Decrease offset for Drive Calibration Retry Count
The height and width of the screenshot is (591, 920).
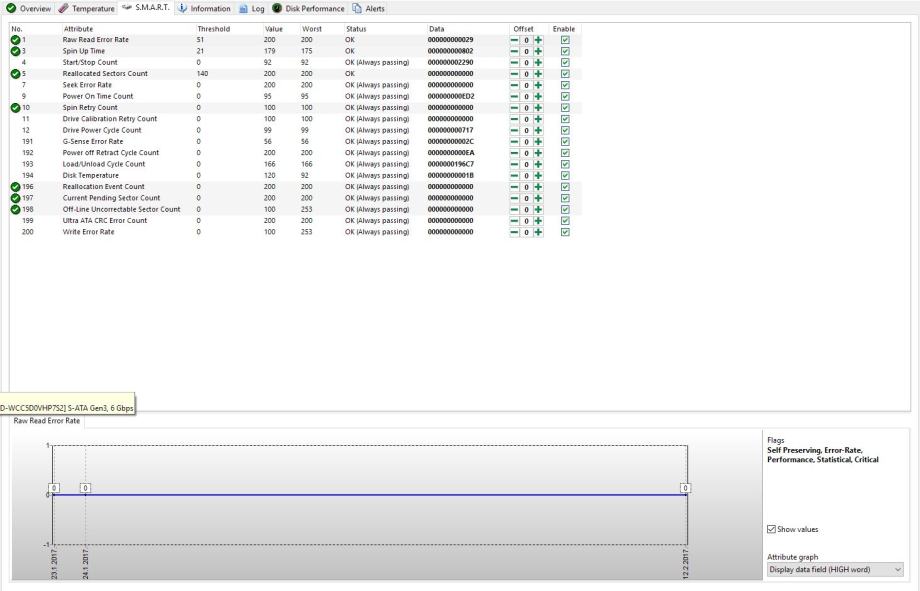point(515,119)
